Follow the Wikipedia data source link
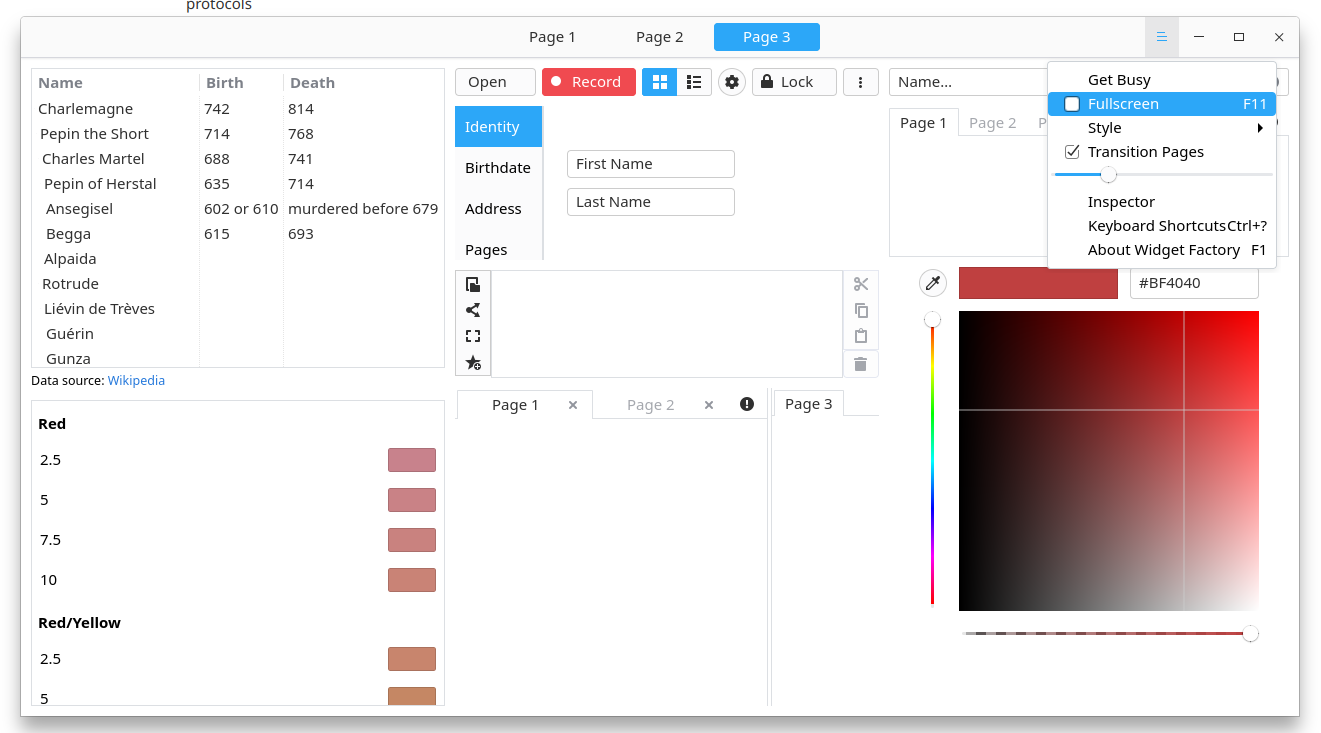 (x=136, y=381)
